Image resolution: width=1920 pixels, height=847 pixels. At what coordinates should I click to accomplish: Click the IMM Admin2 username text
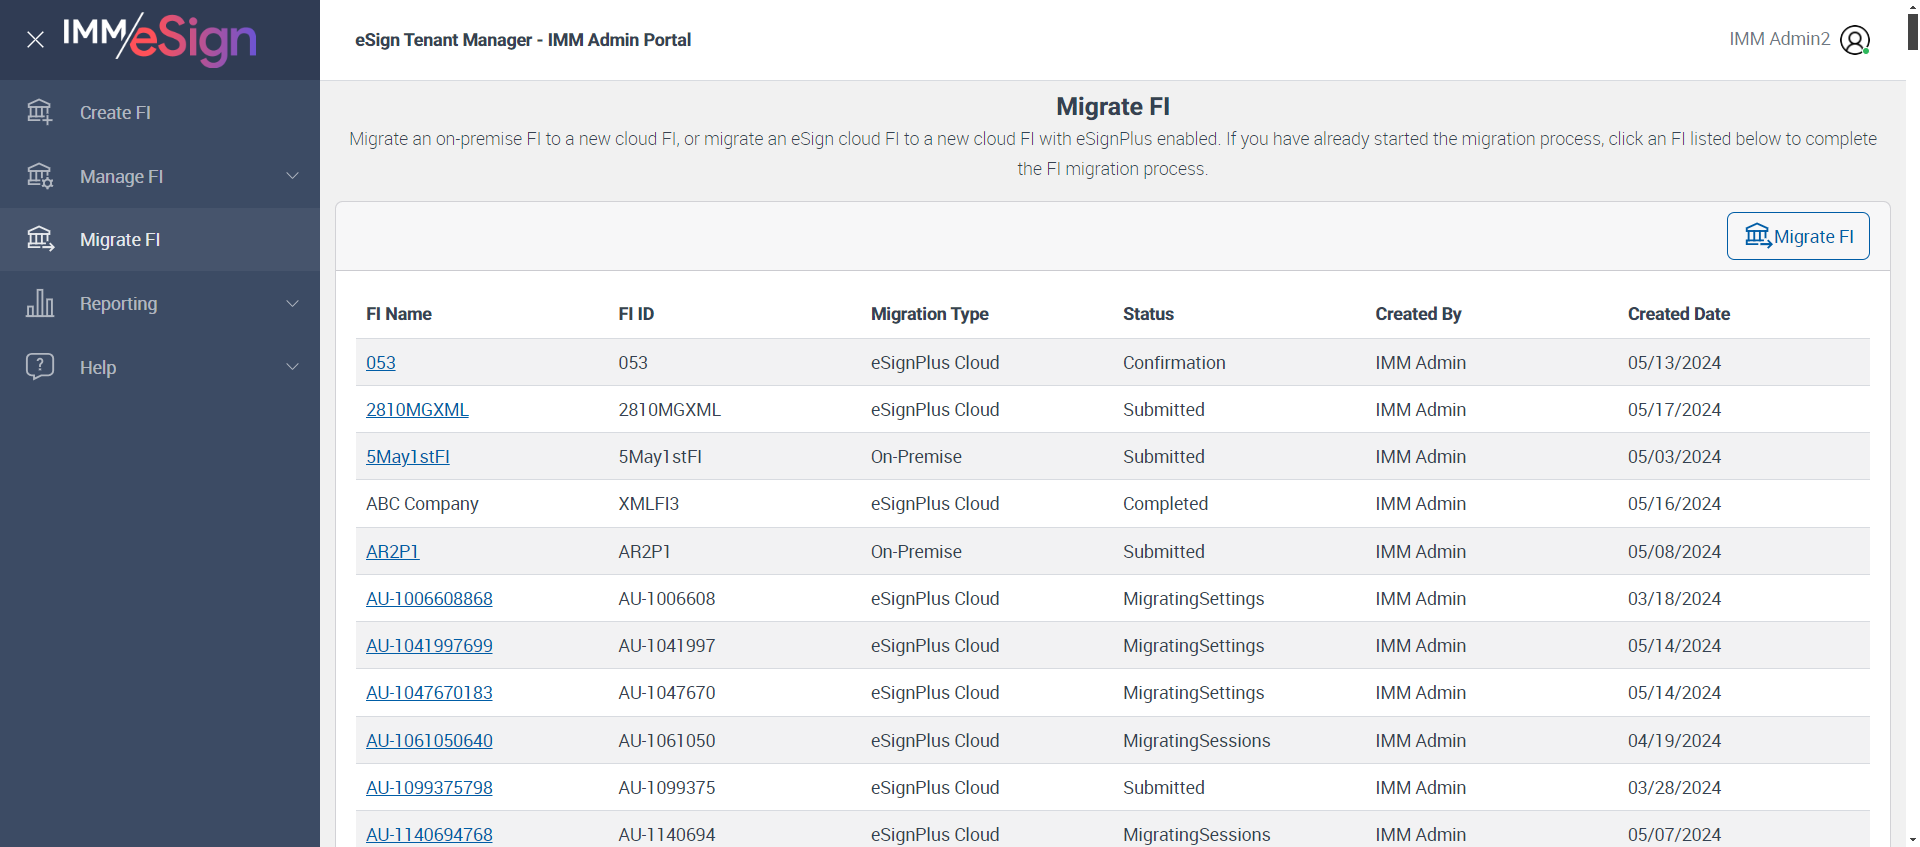point(1780,39)
